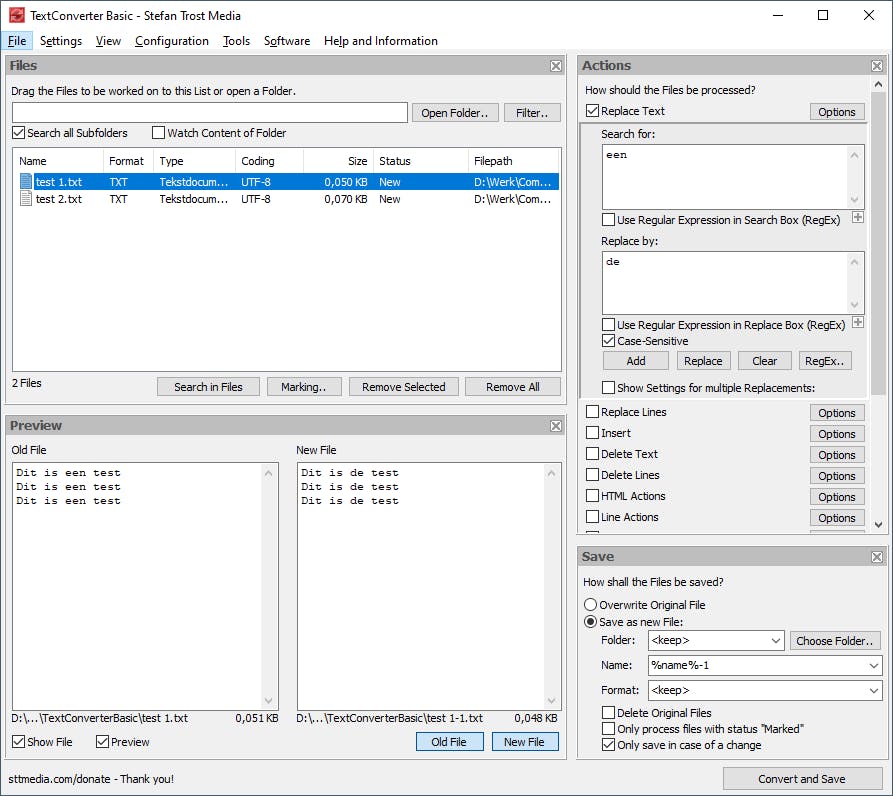Check the Insert action
Image resolution: width=893 pixels, height=796 pixels.
point(592,433)
